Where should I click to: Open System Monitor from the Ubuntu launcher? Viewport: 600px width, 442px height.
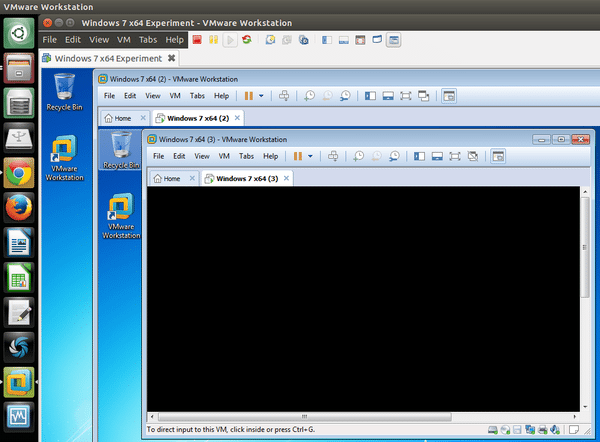point(19,417)
